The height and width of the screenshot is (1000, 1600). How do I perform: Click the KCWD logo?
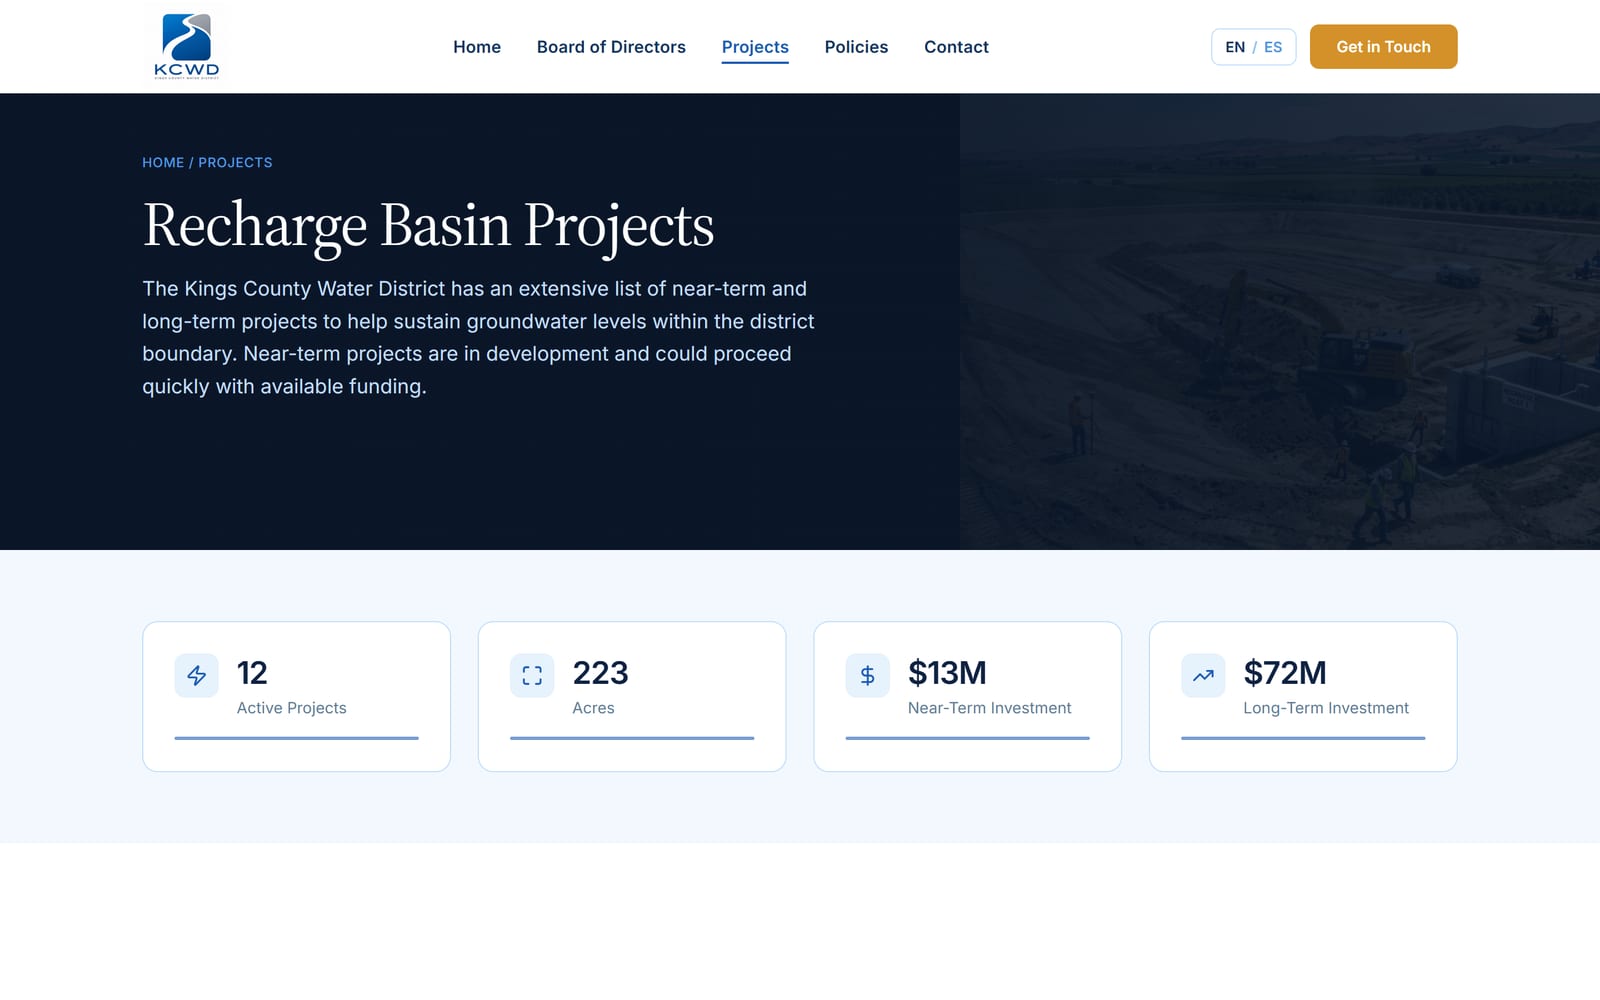click(187, 46)
